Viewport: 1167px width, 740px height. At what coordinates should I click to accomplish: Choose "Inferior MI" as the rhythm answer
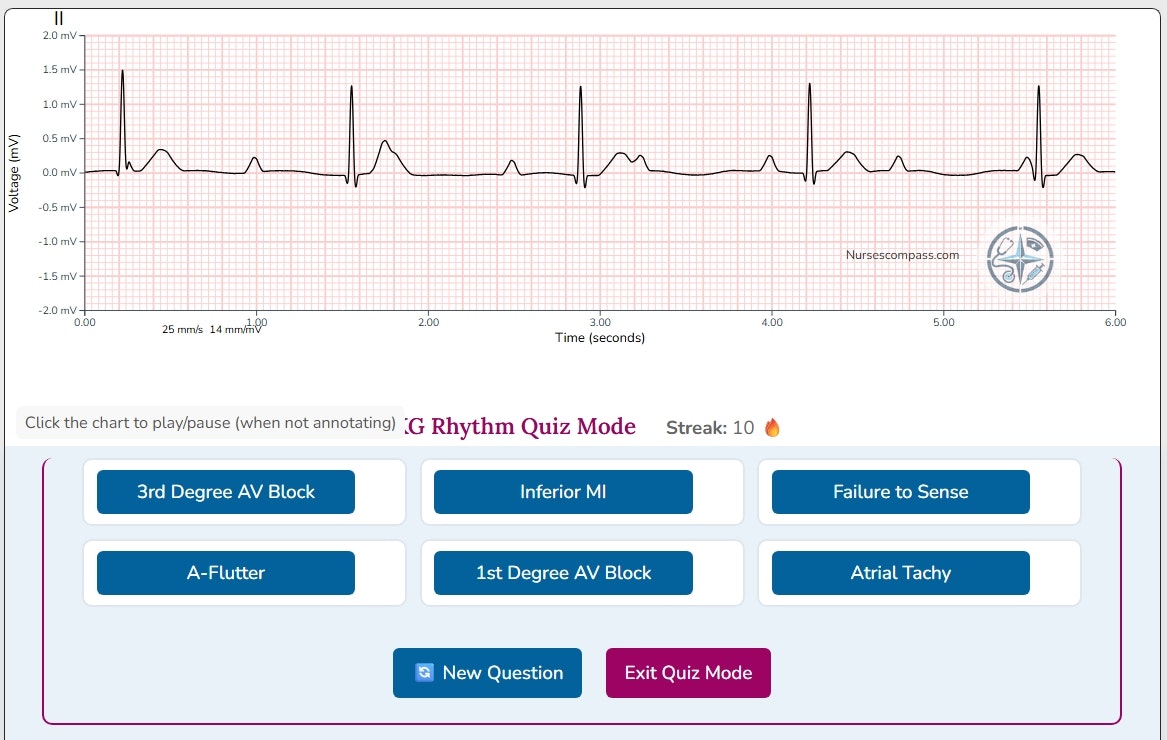click(562, 492)
